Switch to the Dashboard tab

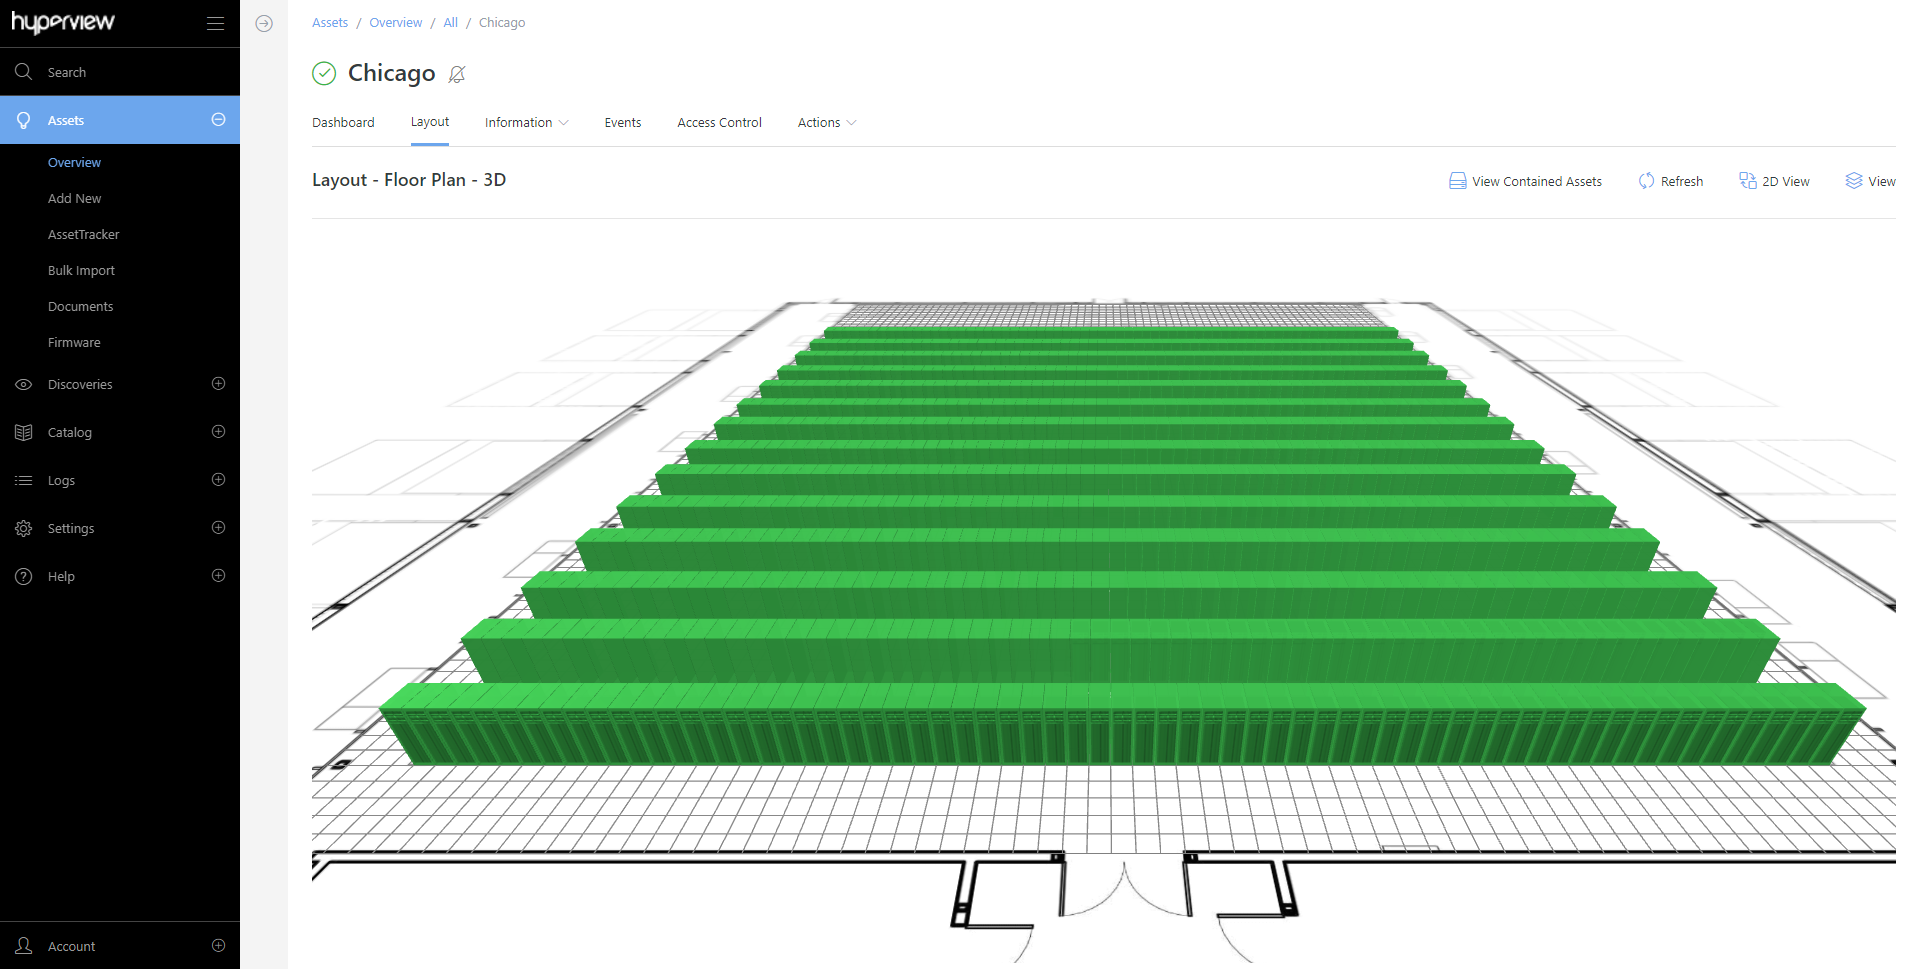point(343,122)
